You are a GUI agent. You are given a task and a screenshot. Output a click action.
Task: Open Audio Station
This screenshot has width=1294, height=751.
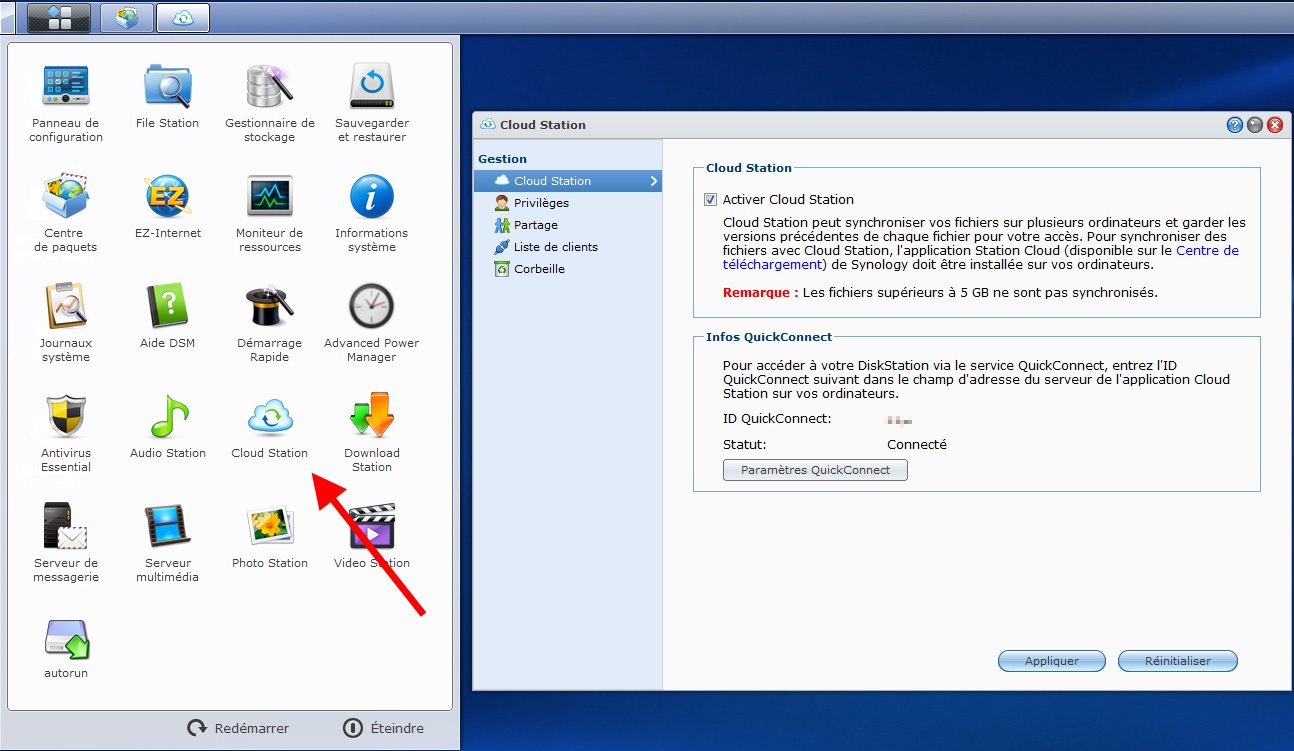167,426
